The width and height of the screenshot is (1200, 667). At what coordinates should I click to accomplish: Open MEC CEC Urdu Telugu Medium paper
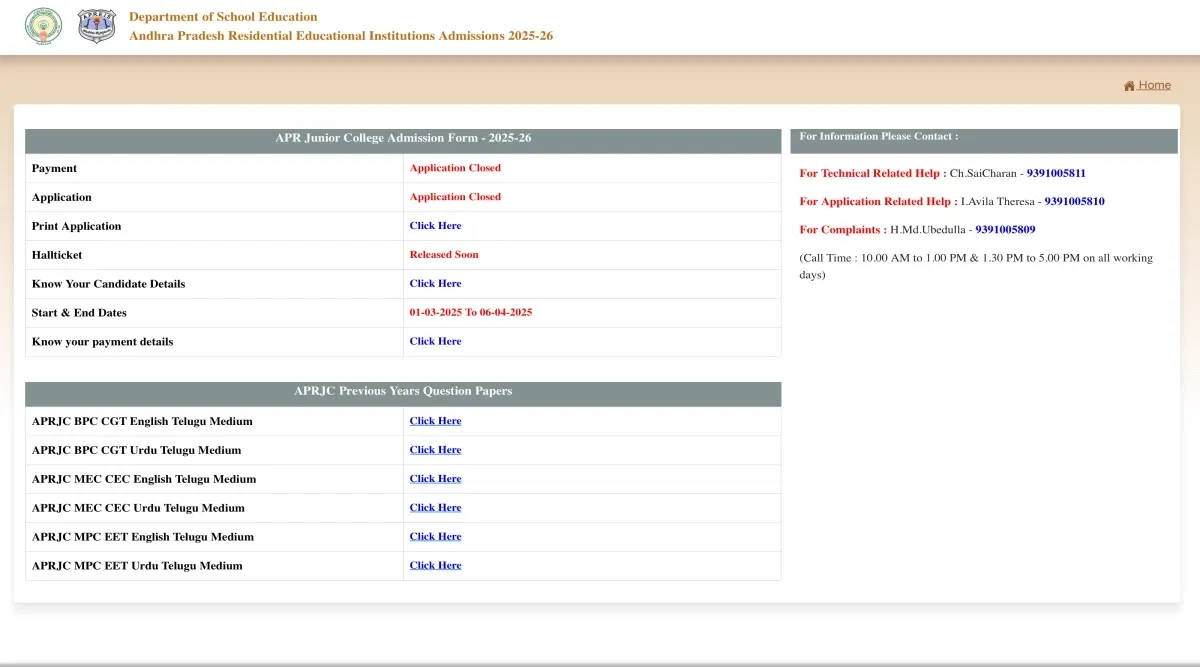(x=435, y=508)
